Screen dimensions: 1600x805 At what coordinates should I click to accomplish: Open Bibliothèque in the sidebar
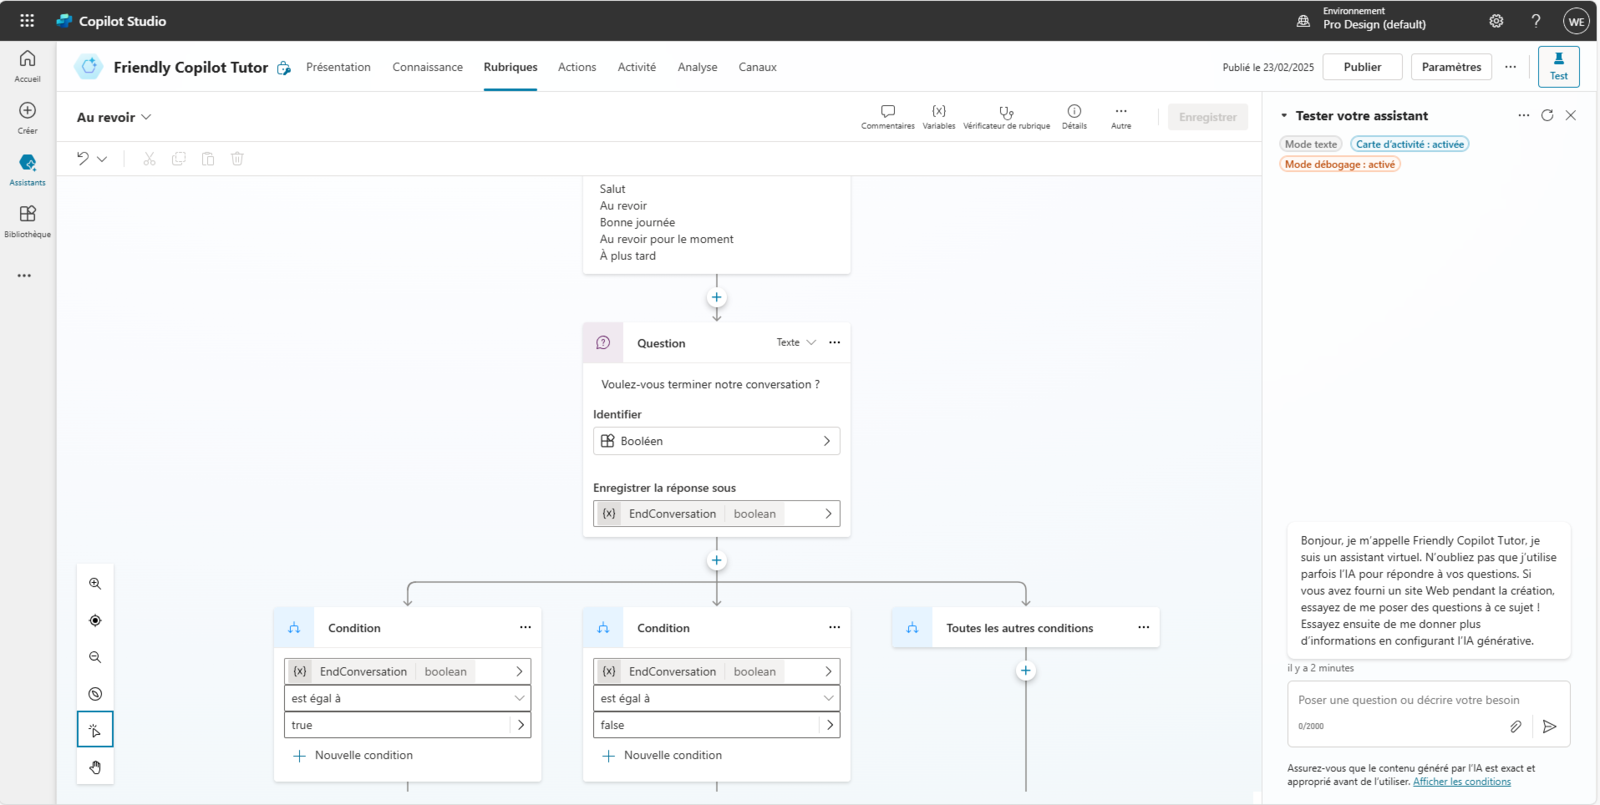pos(27,221)
